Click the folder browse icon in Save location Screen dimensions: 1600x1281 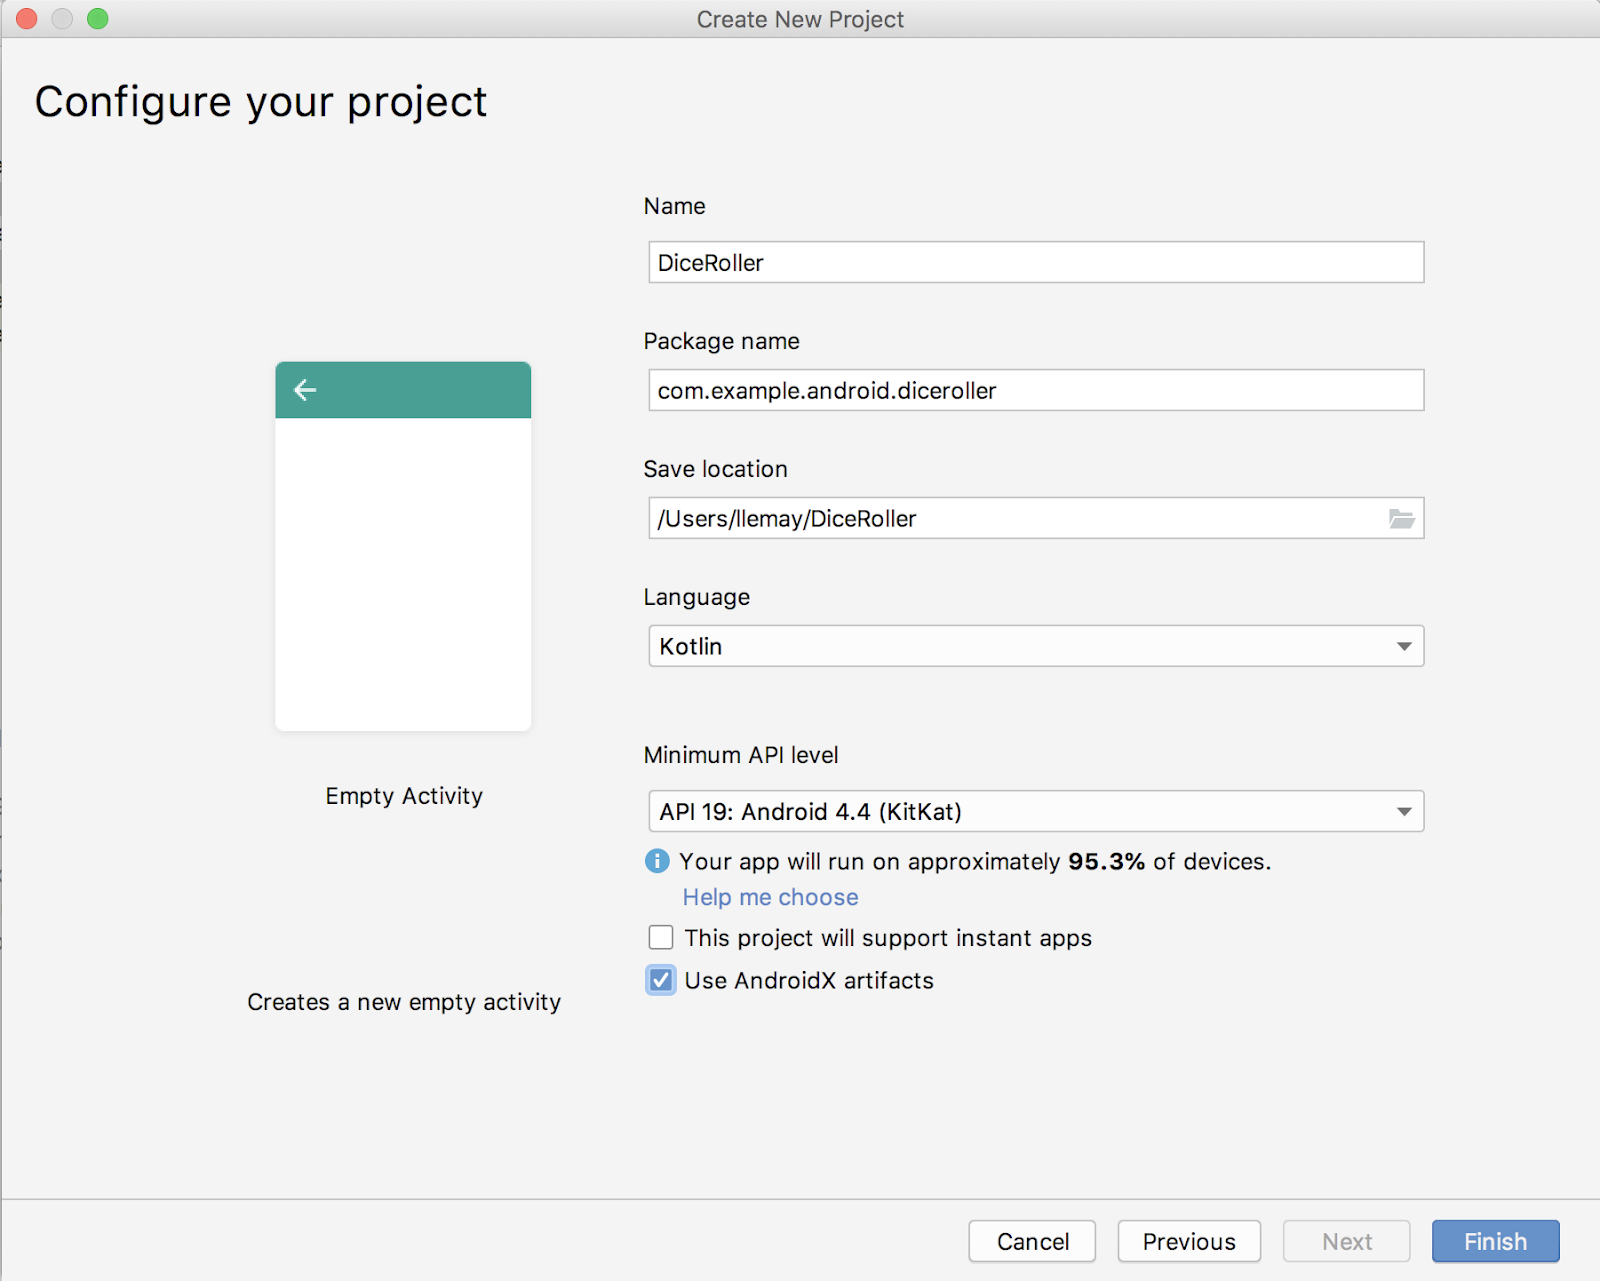tap(1401, 518)
